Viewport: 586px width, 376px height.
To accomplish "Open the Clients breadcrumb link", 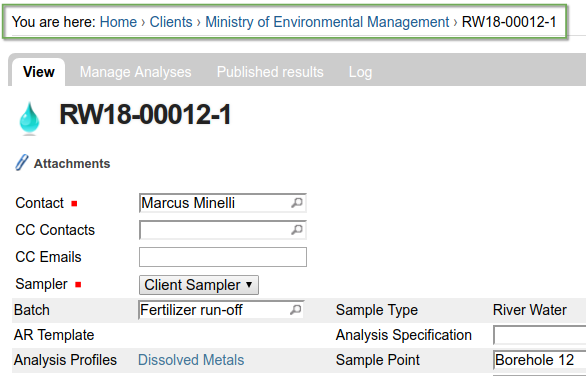I will point(171,22).
